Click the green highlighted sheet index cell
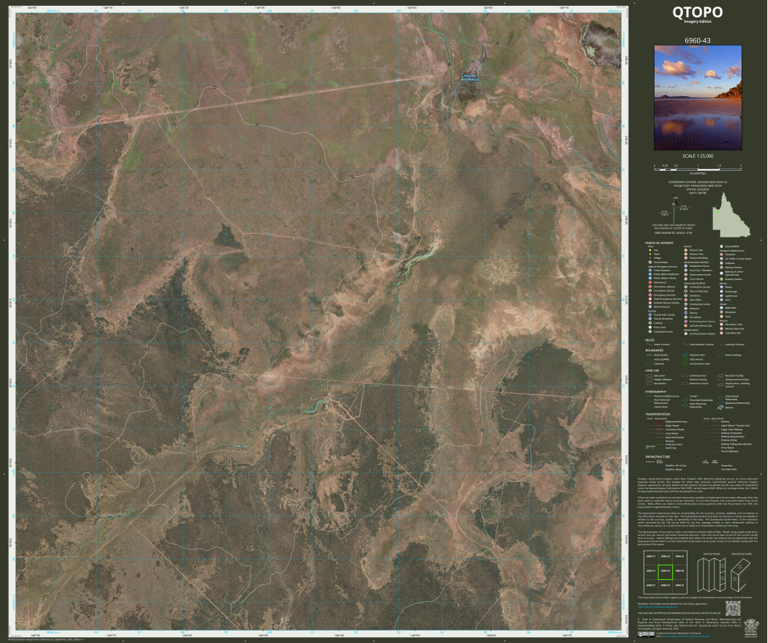 (665, 572)
